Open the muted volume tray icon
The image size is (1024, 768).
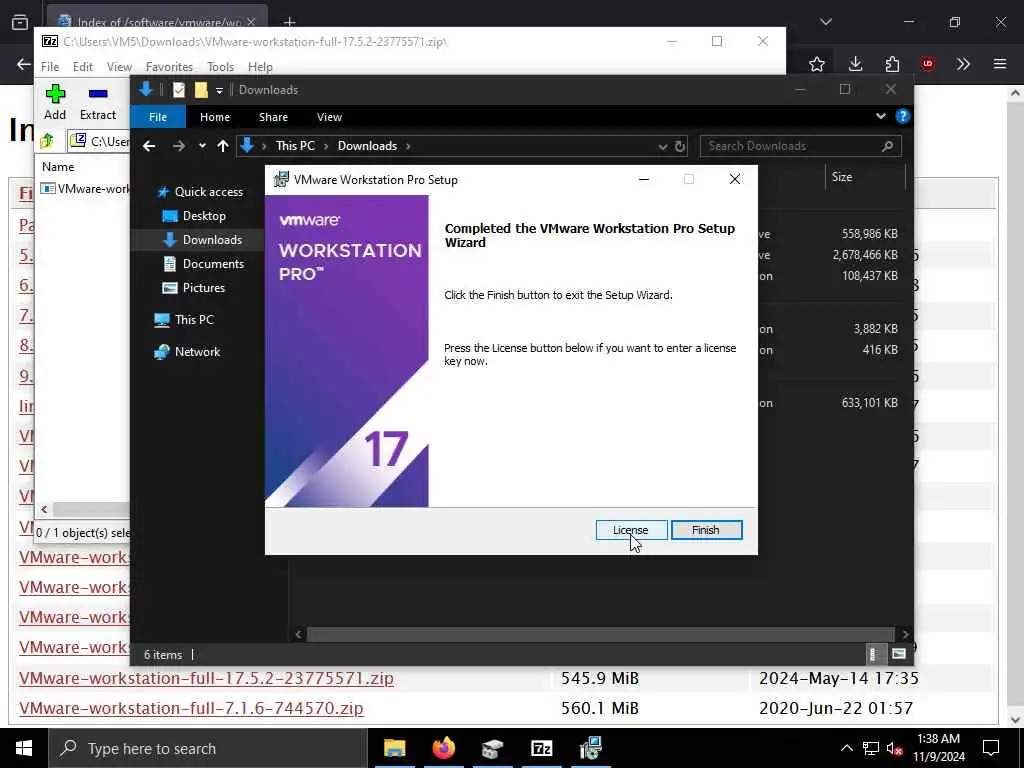pyautogui.click(x=894, y=748)
